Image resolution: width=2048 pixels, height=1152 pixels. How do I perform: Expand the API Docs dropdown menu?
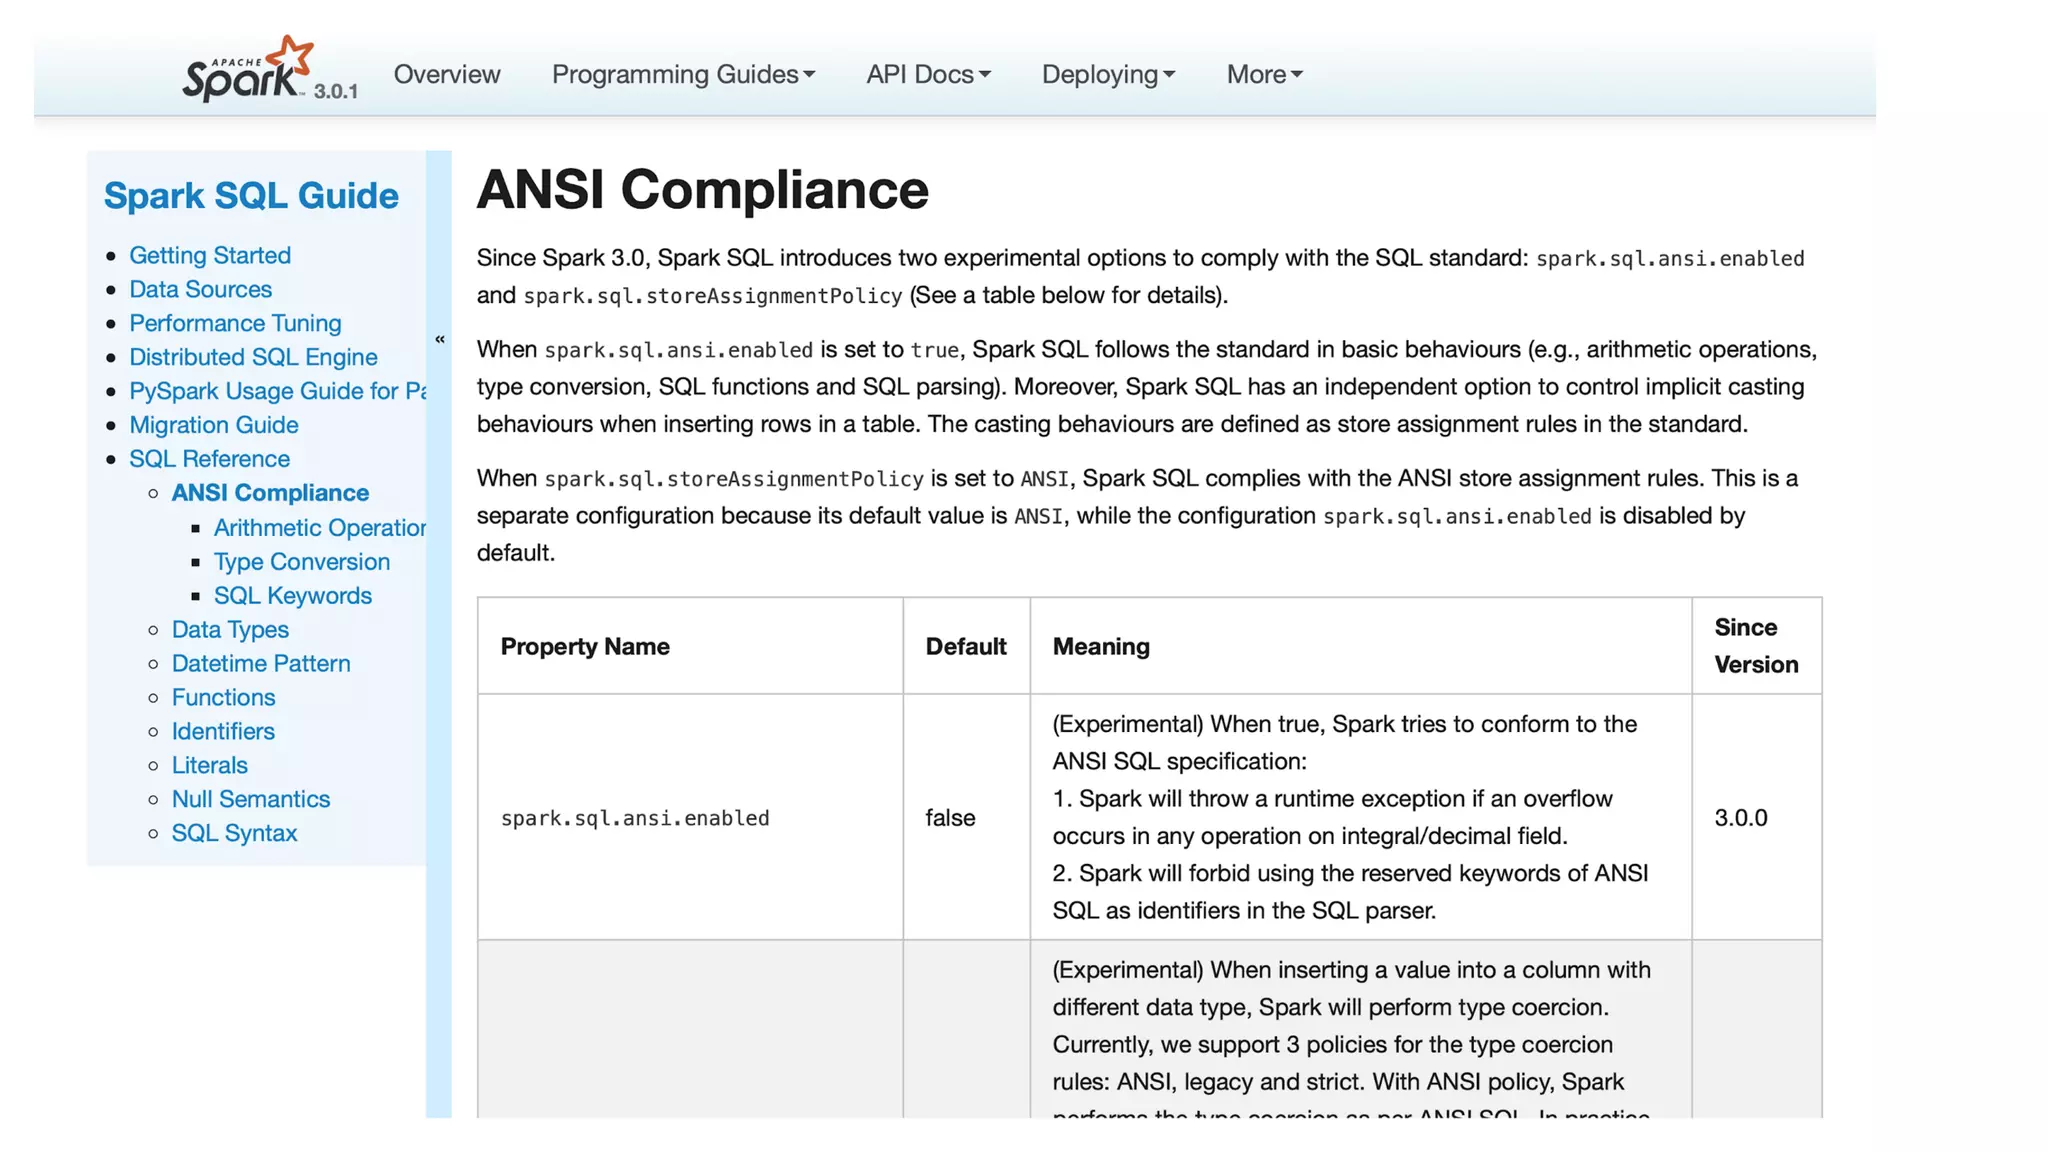click(927, 74)
